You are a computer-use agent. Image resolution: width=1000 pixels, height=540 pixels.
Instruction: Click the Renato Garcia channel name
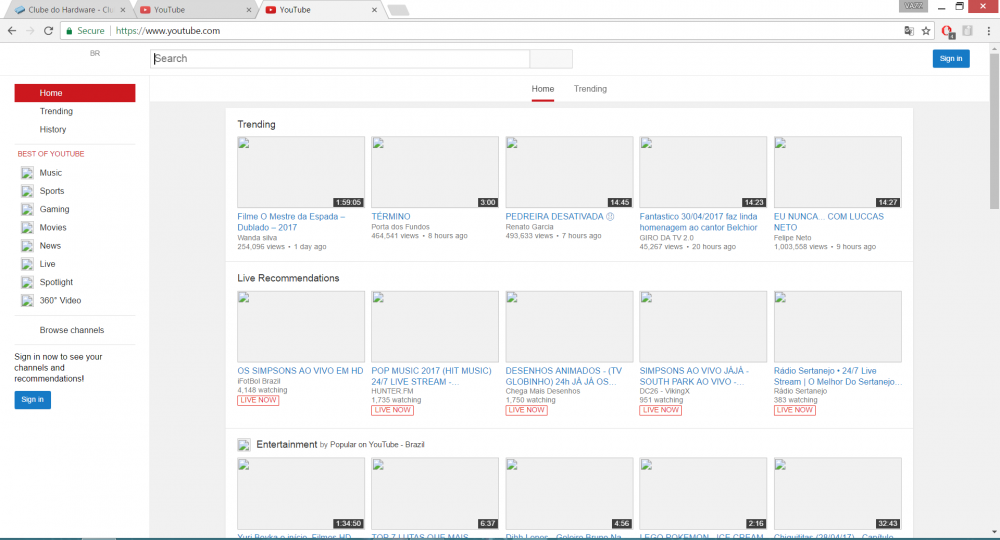(529, 227)
